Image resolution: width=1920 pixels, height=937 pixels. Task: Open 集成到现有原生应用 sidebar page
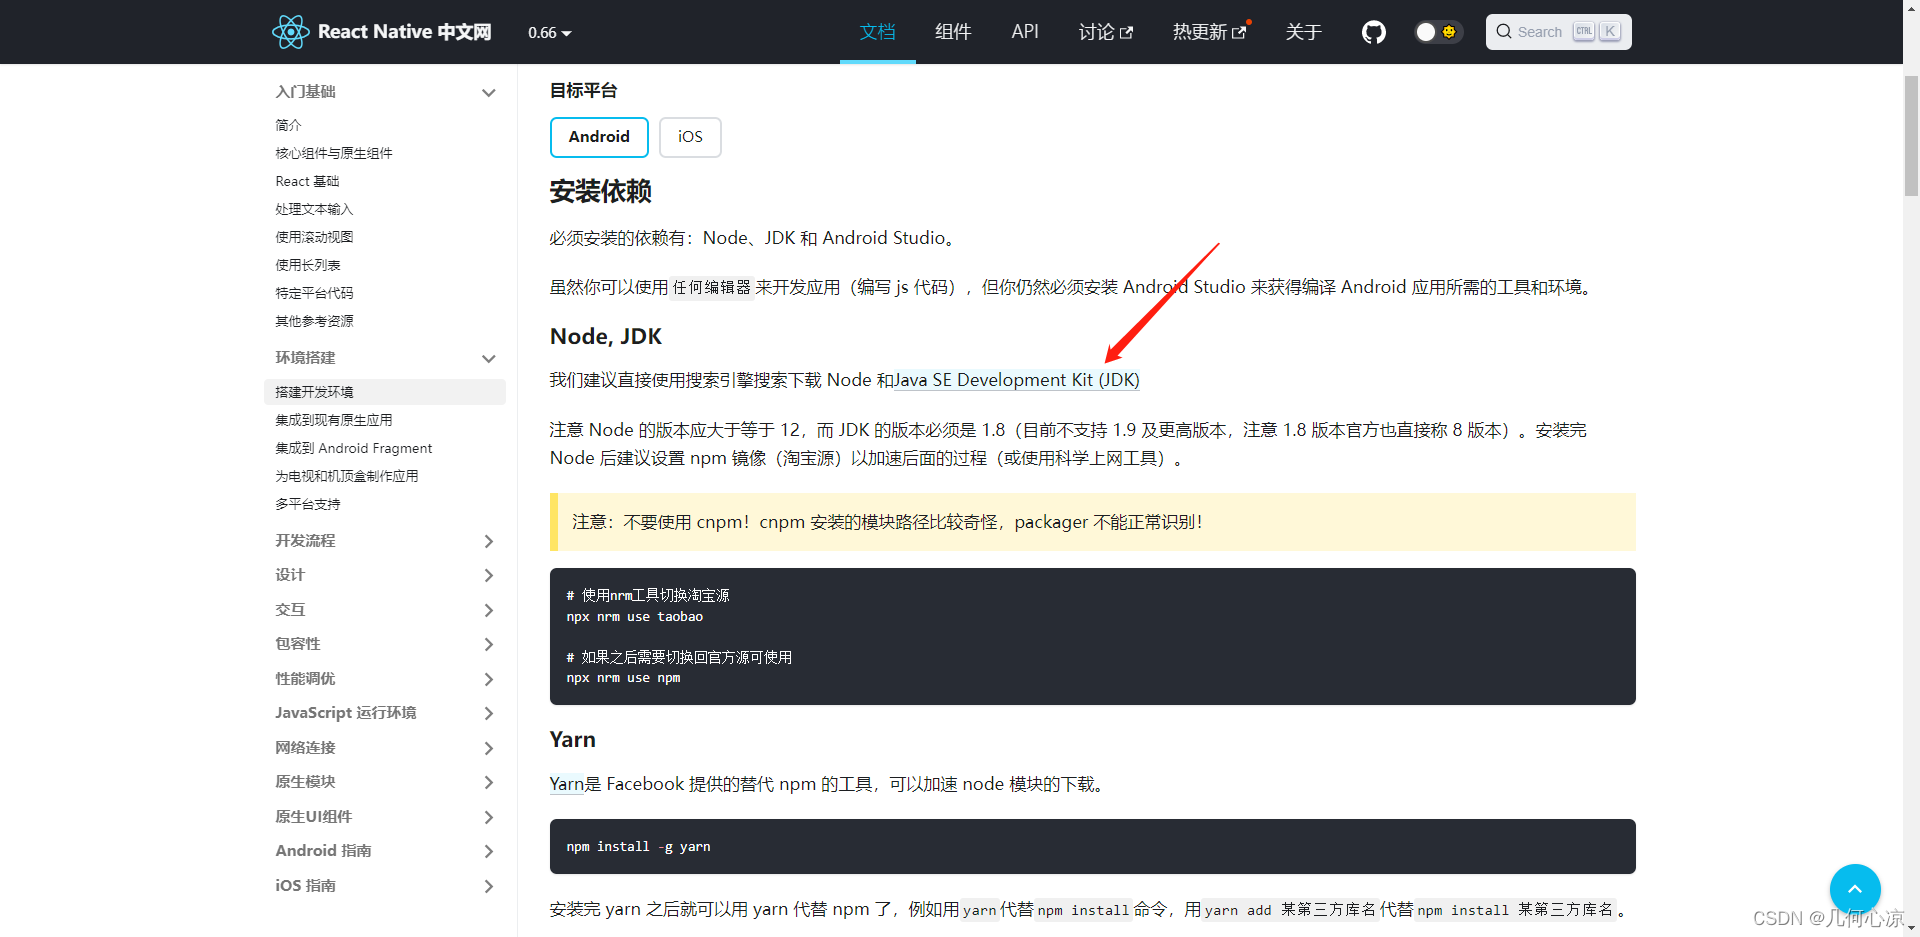pyautogui.click(x=334, y=420)
